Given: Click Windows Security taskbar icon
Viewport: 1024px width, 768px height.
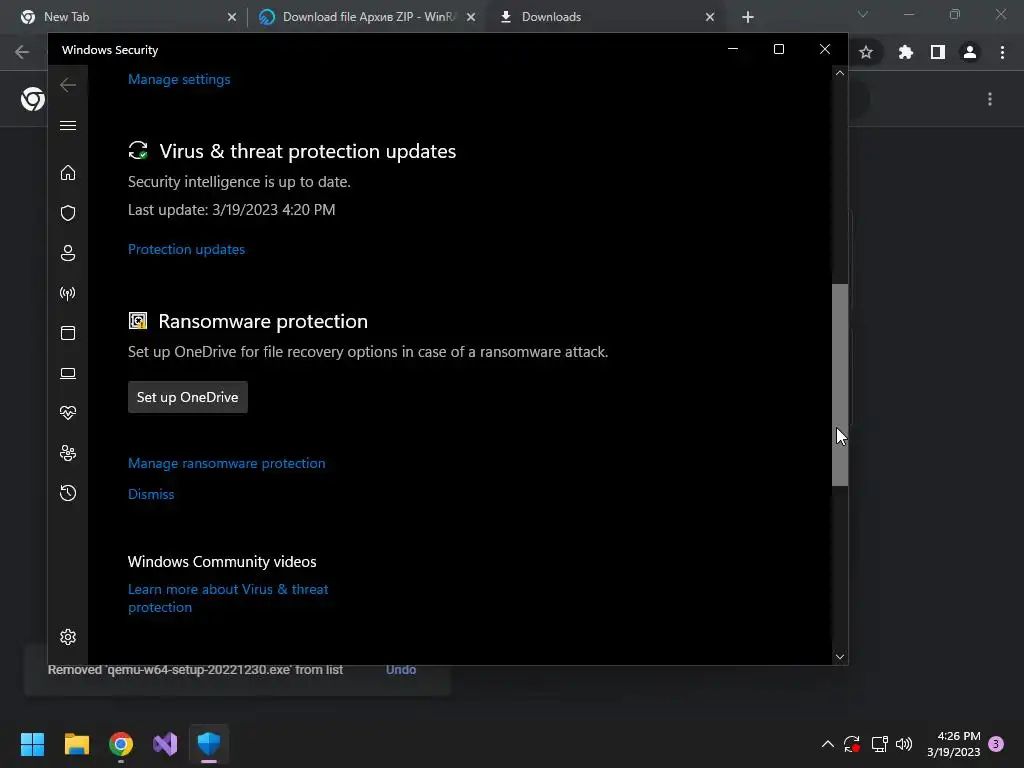Looking at the screenshot, I should [x=209, y=744].
